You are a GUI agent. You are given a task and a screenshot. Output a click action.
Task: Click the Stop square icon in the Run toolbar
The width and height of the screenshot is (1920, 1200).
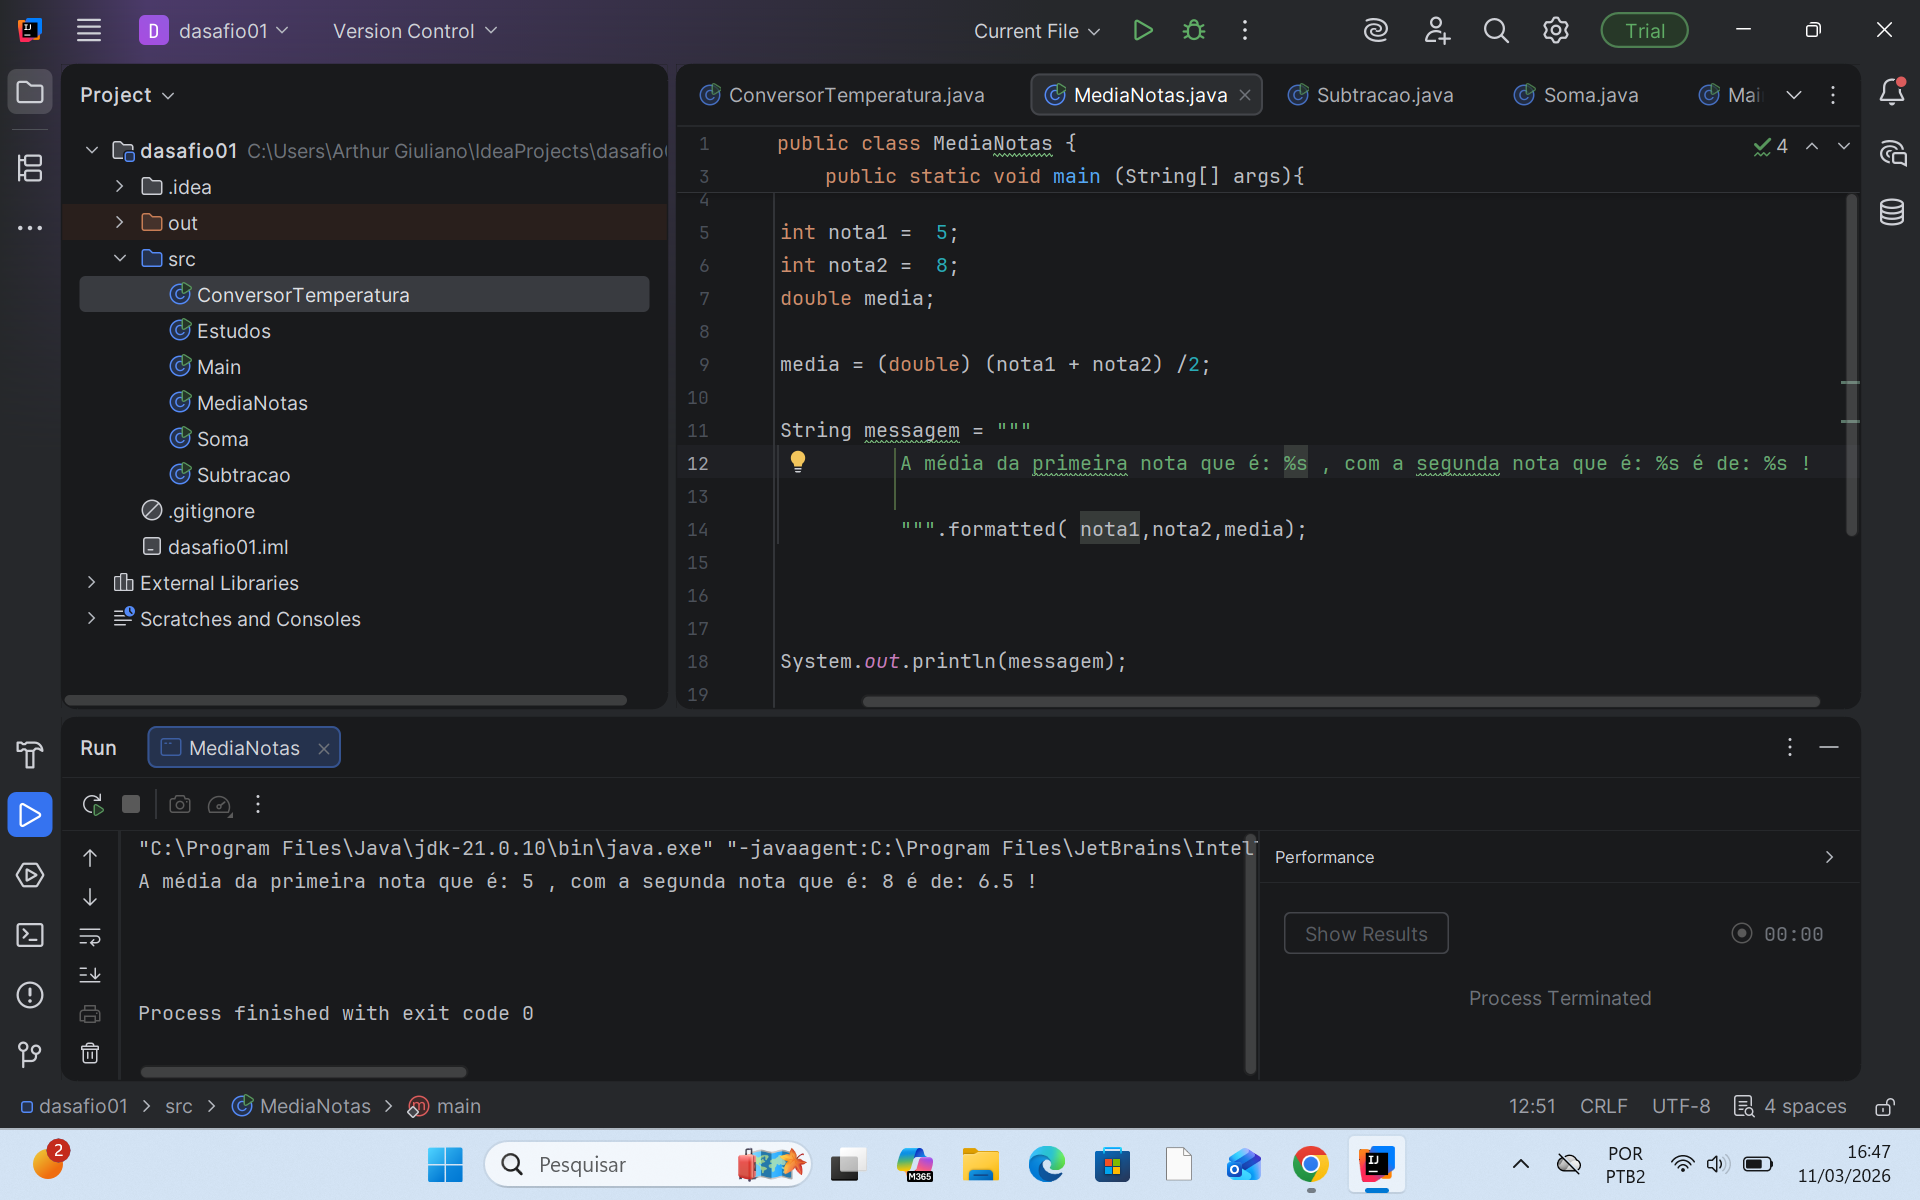pos(131,804)
